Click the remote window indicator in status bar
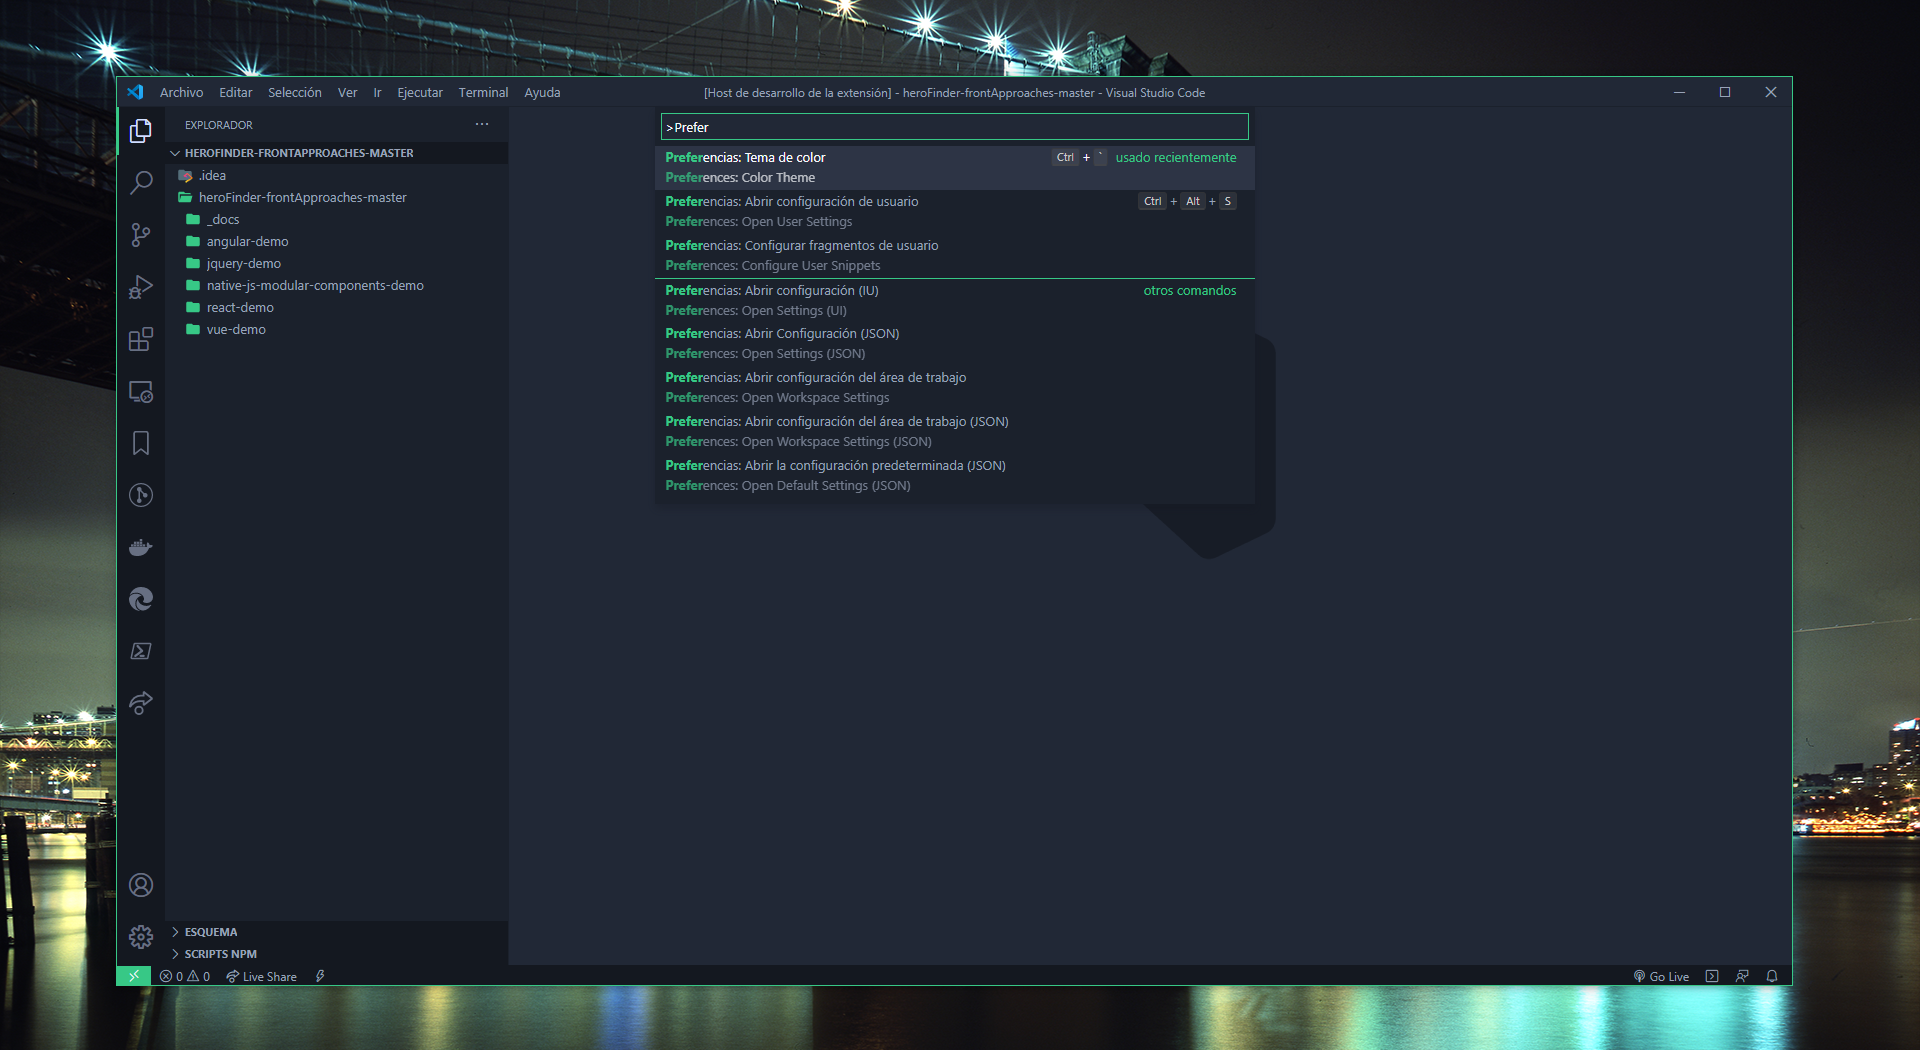 coord(134,976)
